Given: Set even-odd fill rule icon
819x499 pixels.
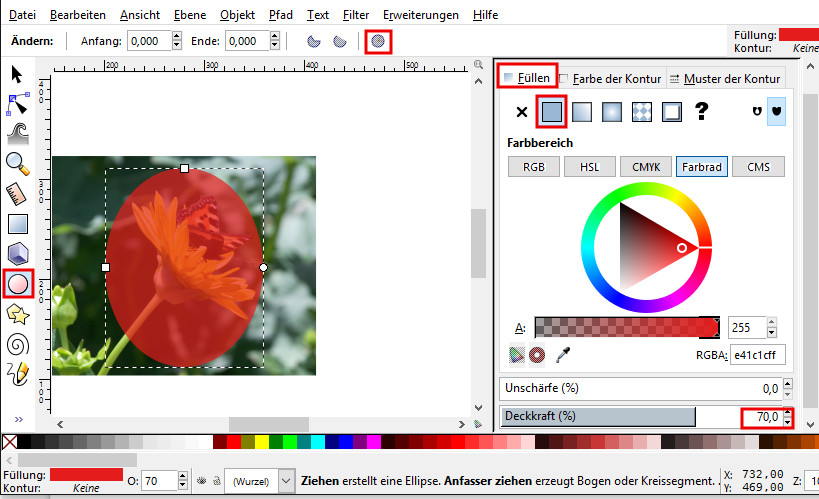Looking at the screenshot, I should (x=757, y=111).
